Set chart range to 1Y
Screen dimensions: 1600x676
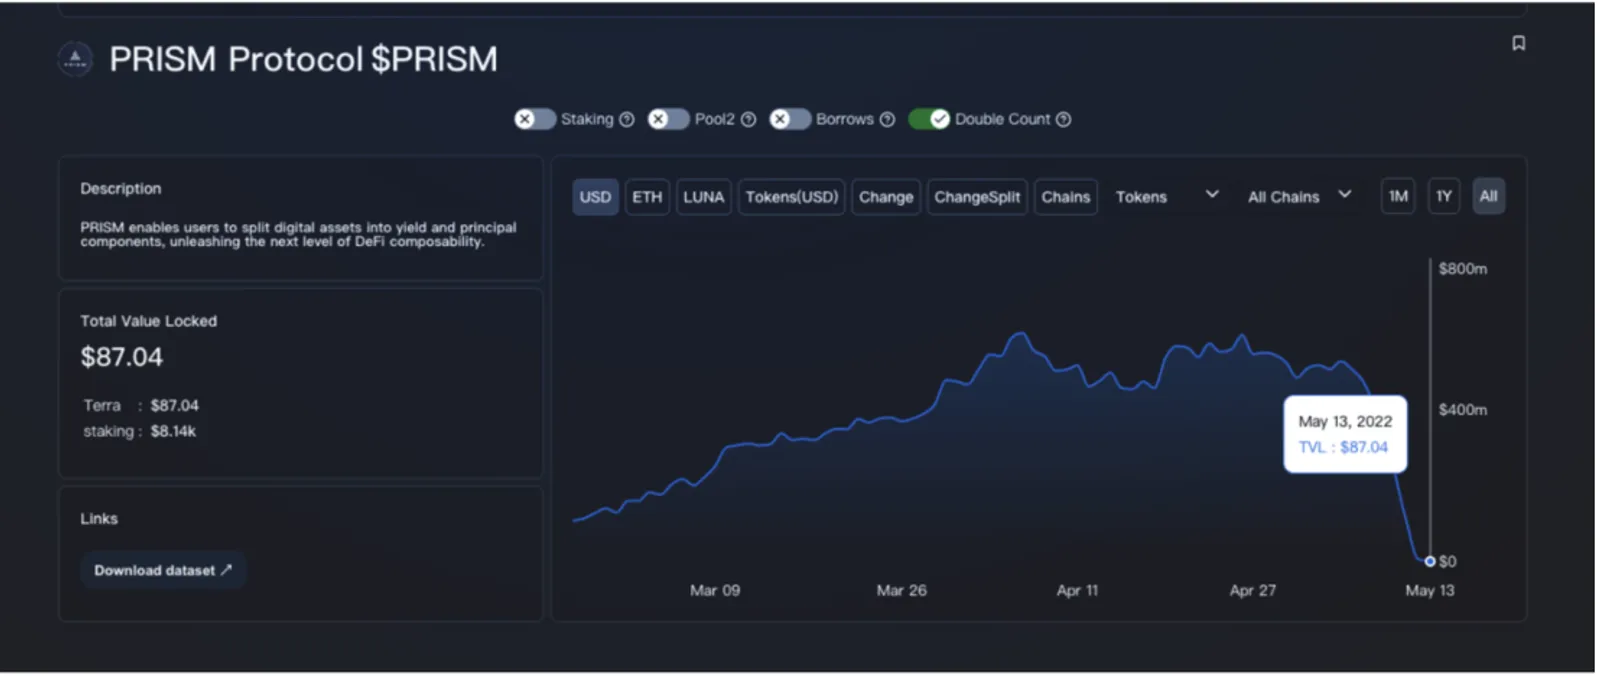pos(1444,196)
